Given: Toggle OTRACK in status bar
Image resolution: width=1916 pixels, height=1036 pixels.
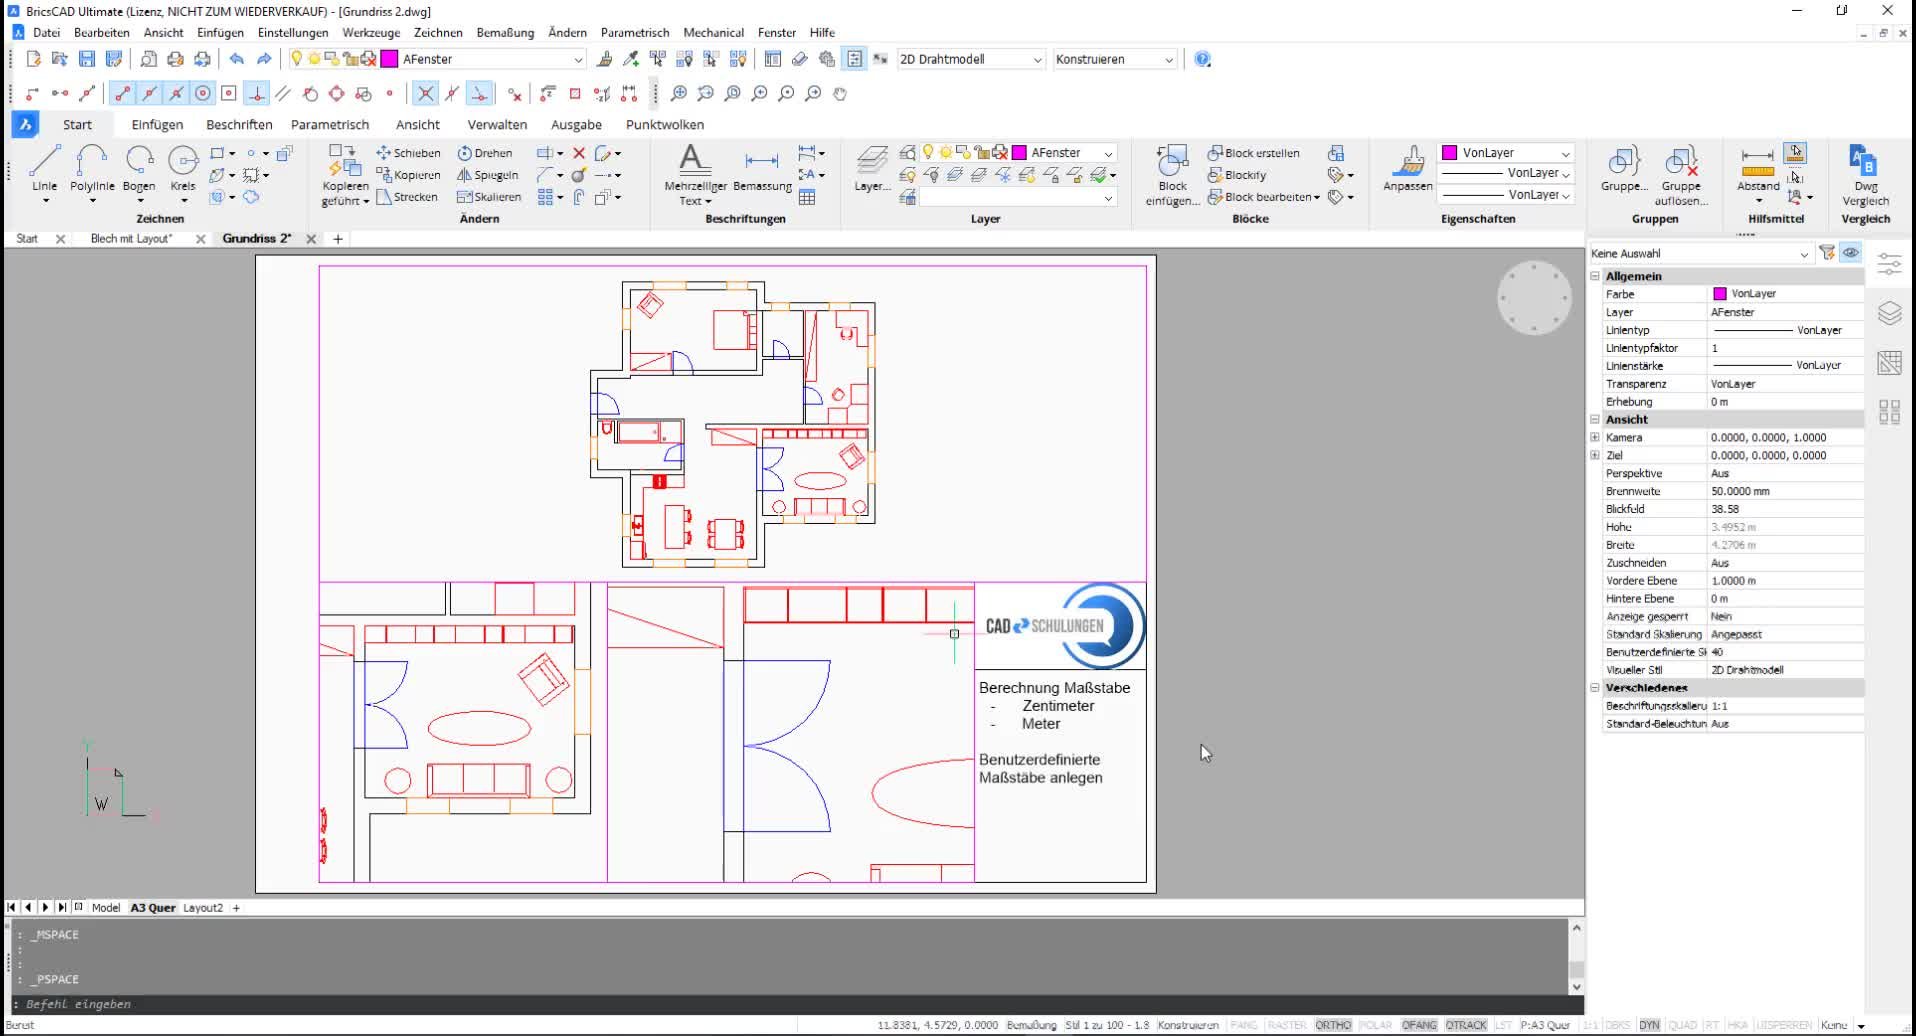Looking at the screenshot, I should click(x=1466, y=1025).
